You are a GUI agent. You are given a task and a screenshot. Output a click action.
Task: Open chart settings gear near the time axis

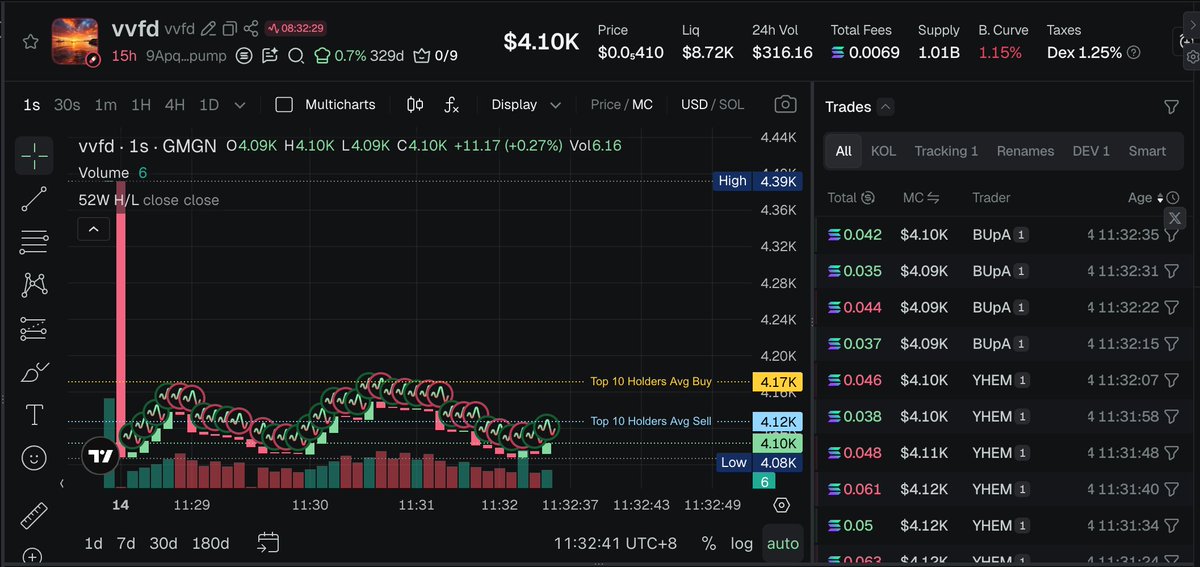(x=782, y=505)
